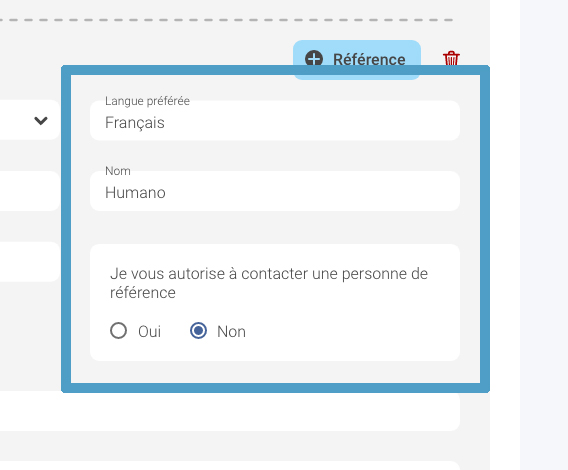Focus the Nom field containing Humano
The image size is (568, 470).
275,191
